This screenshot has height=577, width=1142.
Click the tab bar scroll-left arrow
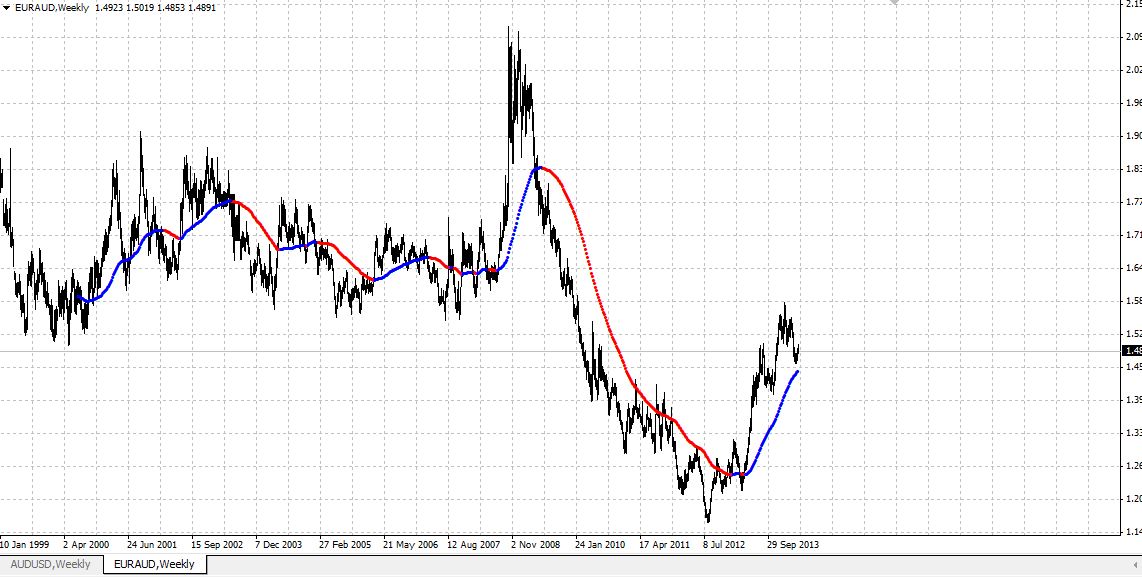click(1136, 564)
